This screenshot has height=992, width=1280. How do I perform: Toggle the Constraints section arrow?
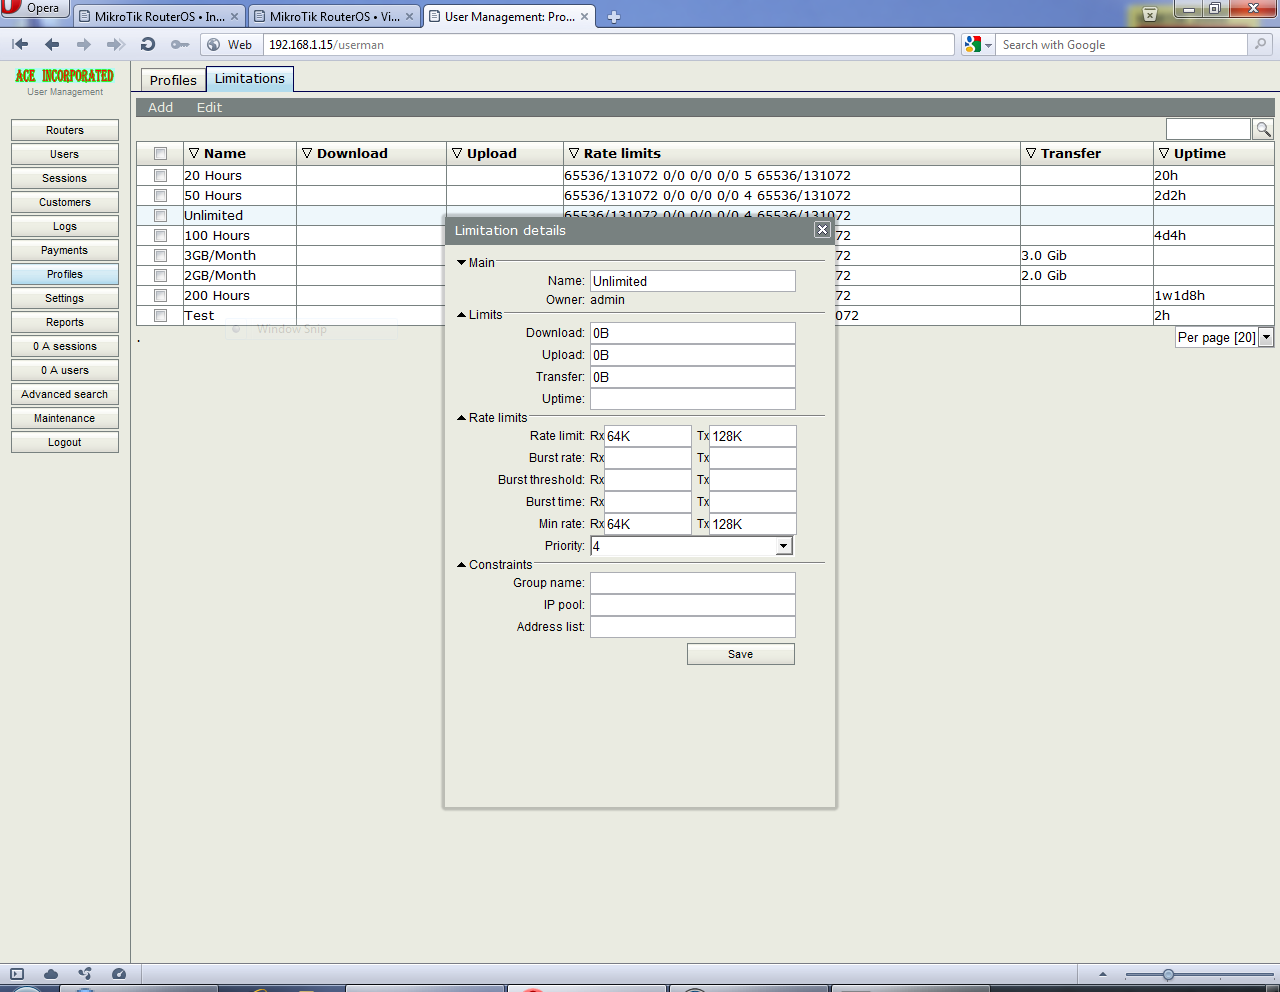point(462,565)
